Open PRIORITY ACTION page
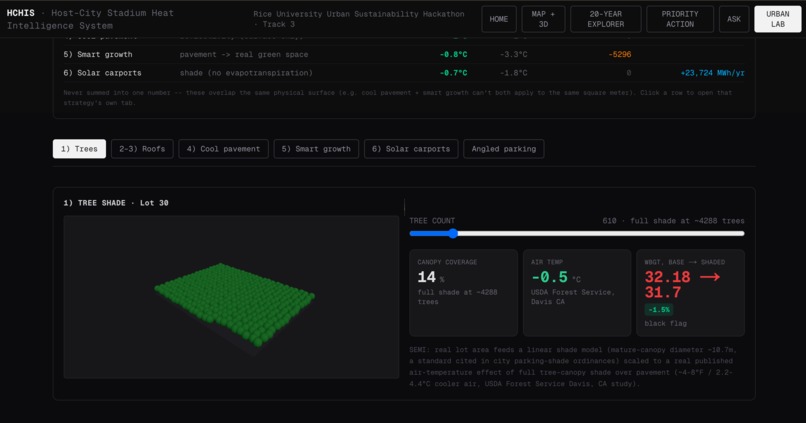The image size is (806, 423). coord(680,19)
